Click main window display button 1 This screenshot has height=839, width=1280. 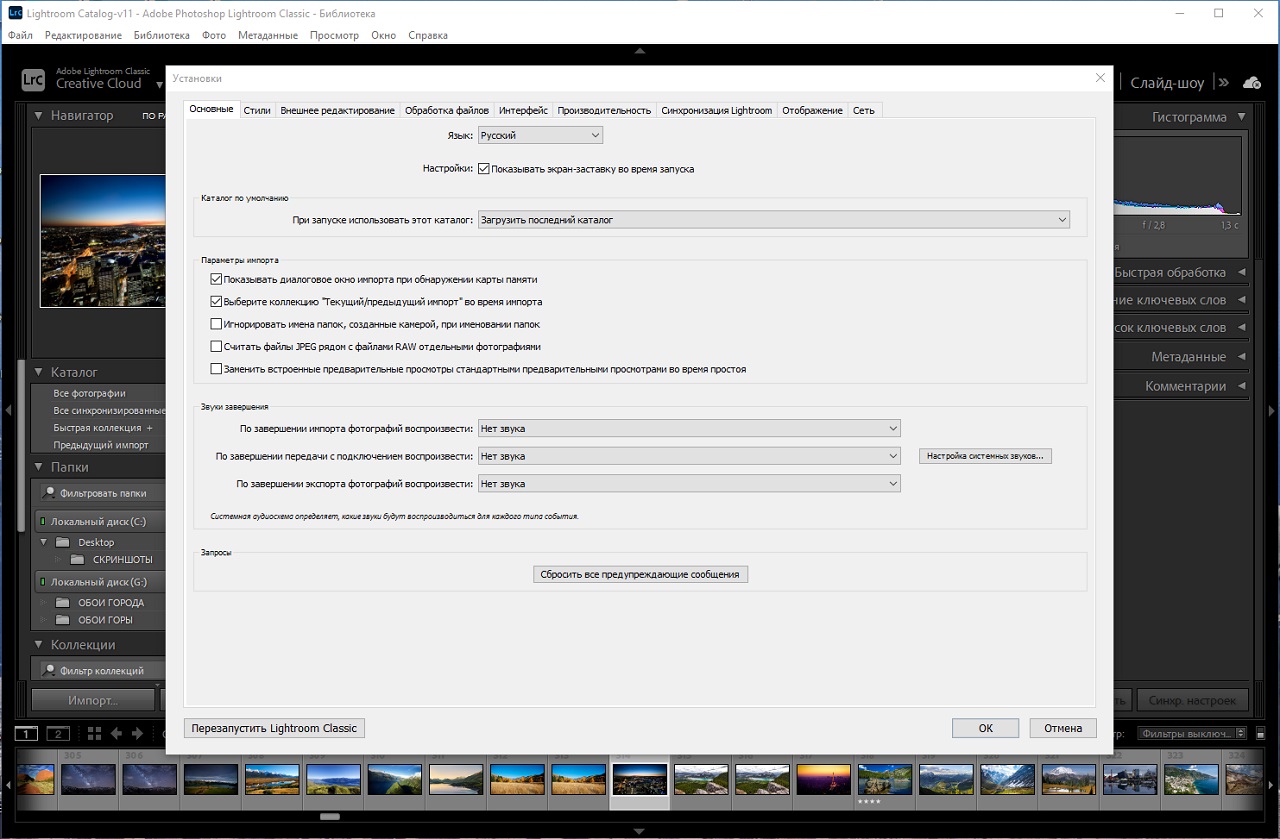27,734
